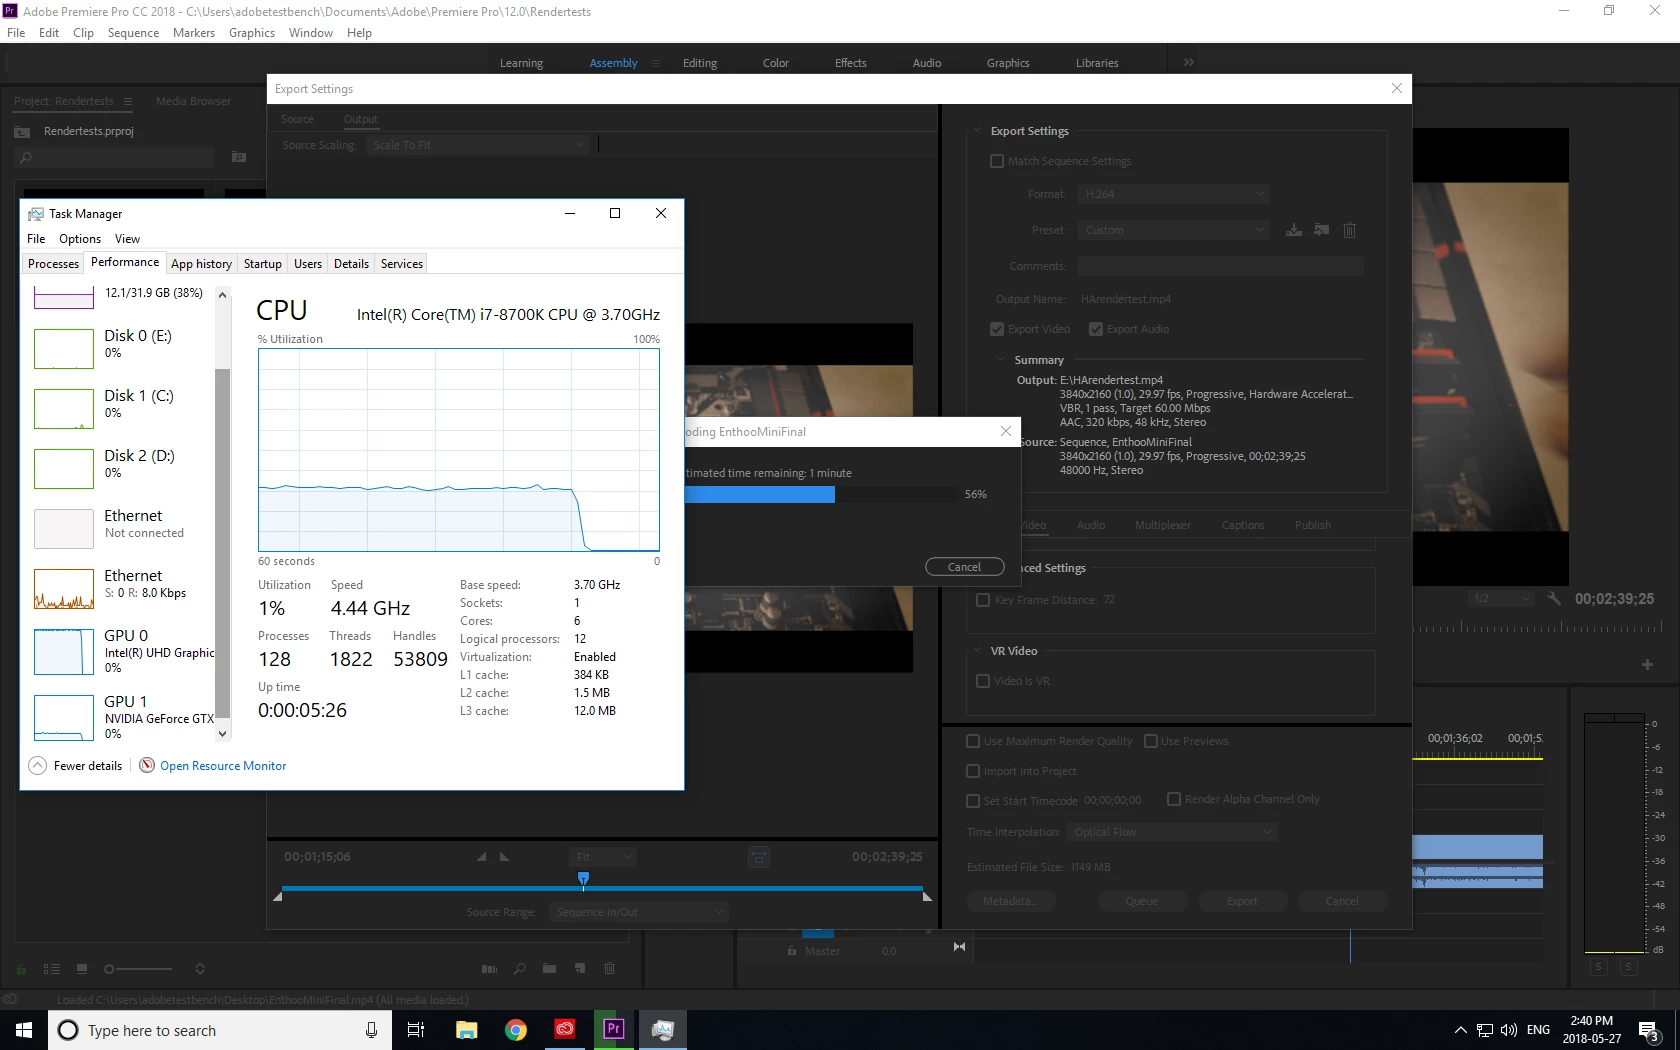Open Premiere Pro from the taskbar
The width and height of the screenshot is (1680, 1050).
tap(614, 1029)
